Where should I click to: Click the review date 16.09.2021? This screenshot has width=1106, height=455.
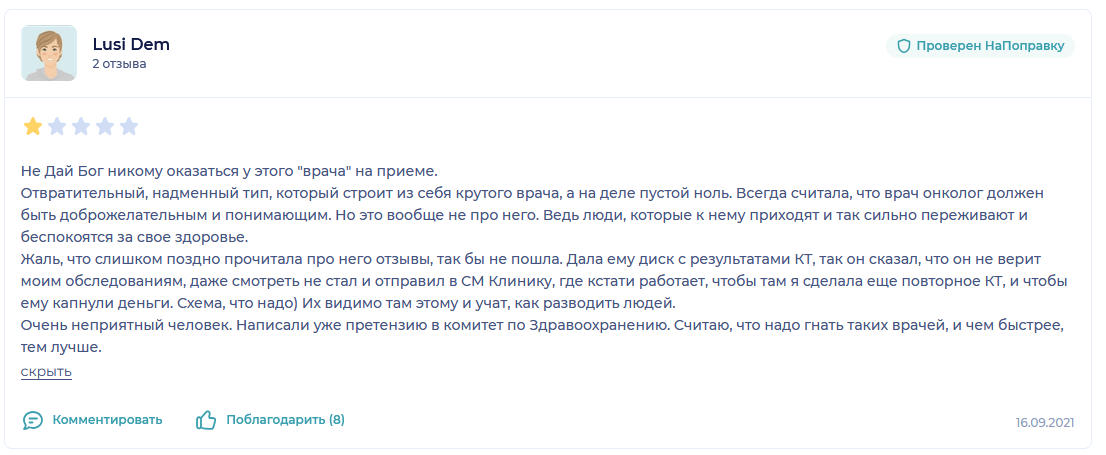coord(1045,423)
